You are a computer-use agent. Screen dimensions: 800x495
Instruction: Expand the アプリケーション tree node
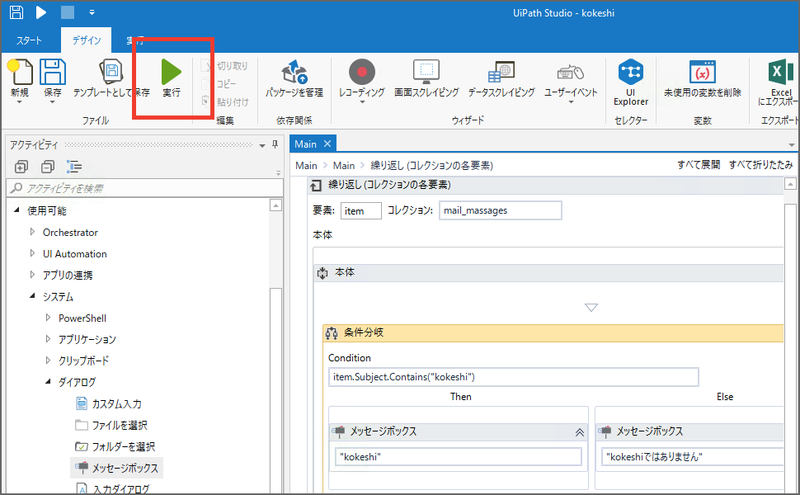point(48,339)
